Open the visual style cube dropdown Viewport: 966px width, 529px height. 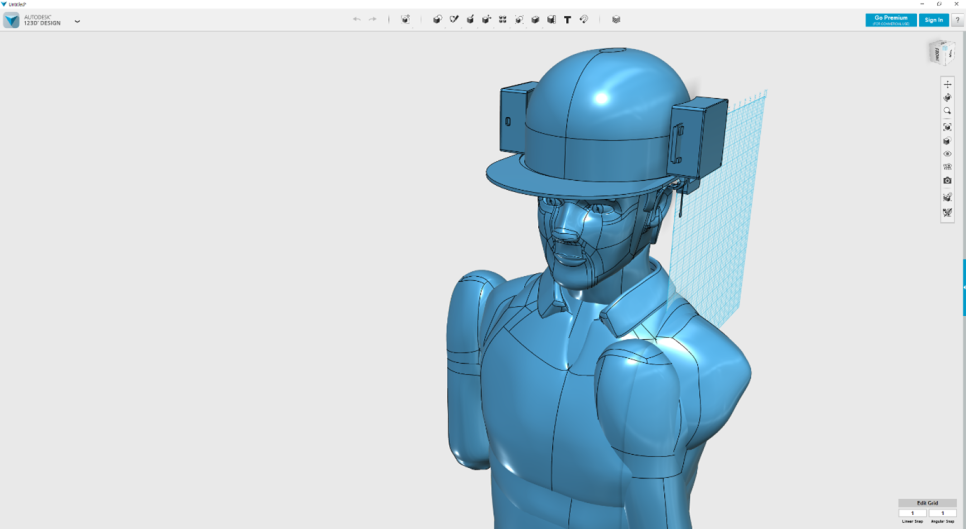pos(947,141)
